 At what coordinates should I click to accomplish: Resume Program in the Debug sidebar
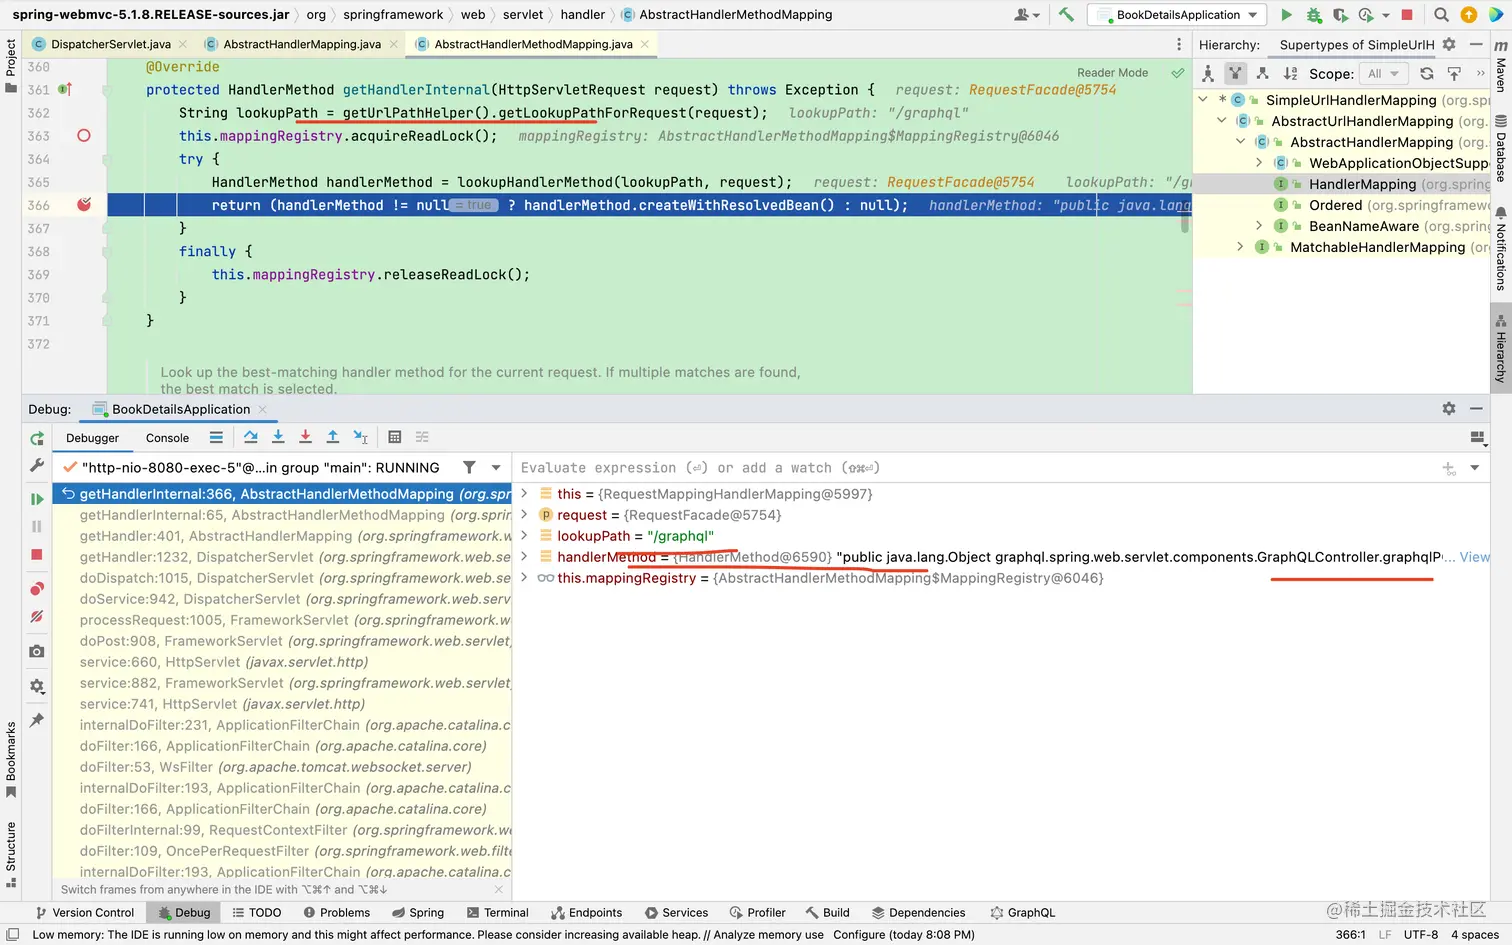pos(37,499)
